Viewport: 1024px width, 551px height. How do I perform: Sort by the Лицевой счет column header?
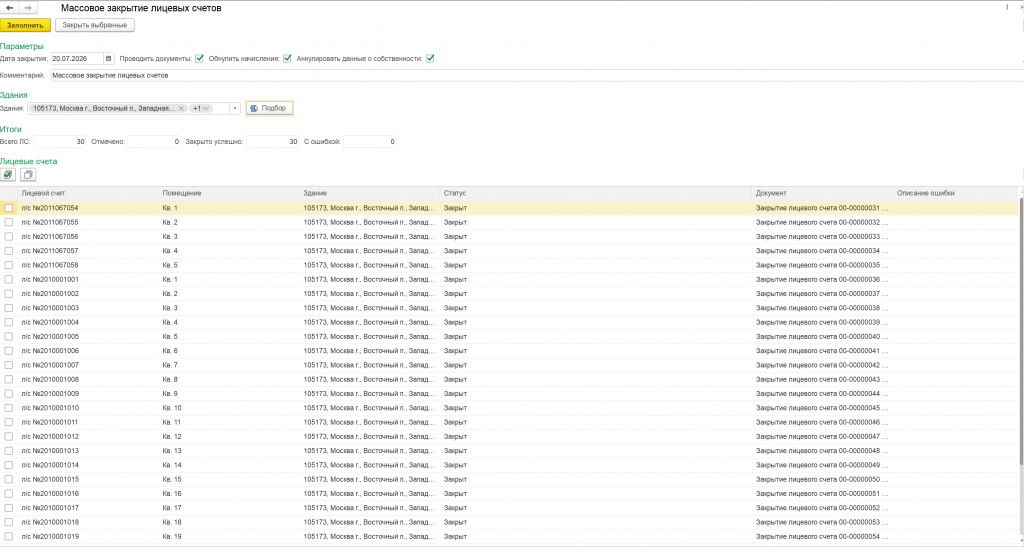pos(88,193)
